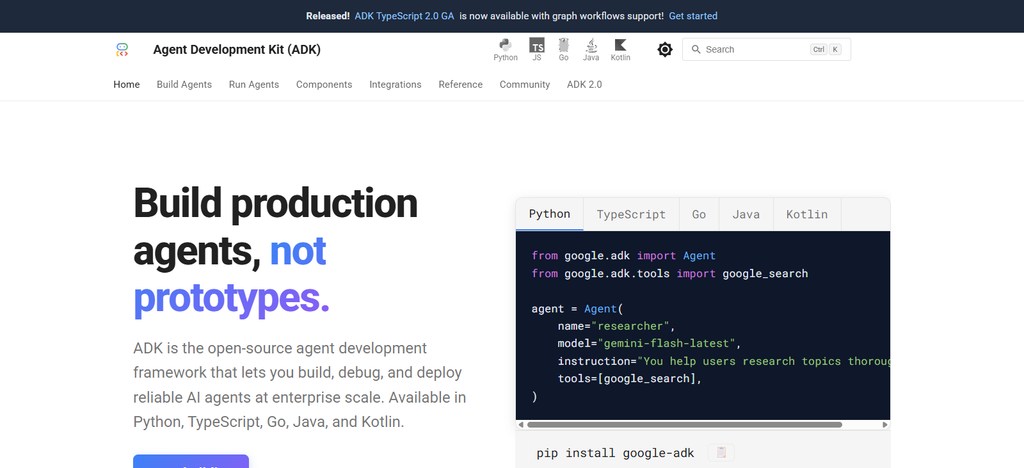
Task: Select the JS TypeScript icon in header
Action: coord(537,50)
